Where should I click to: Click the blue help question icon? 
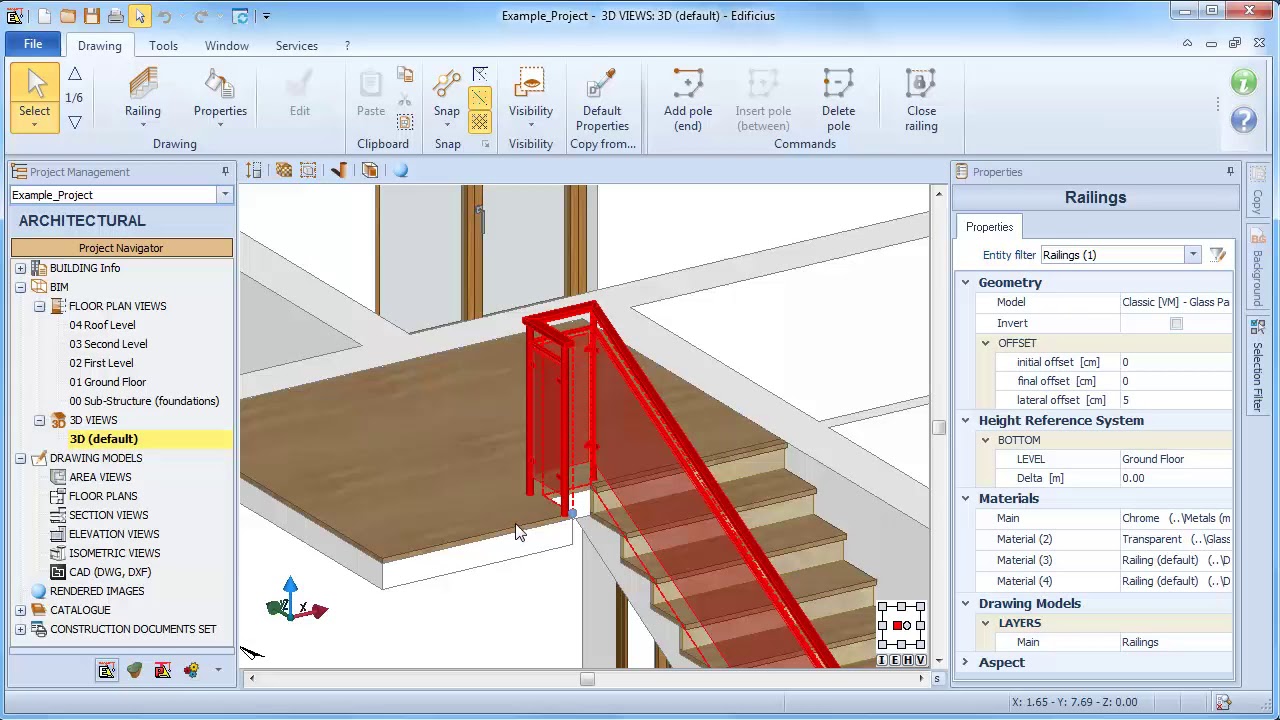(1244, 120)
